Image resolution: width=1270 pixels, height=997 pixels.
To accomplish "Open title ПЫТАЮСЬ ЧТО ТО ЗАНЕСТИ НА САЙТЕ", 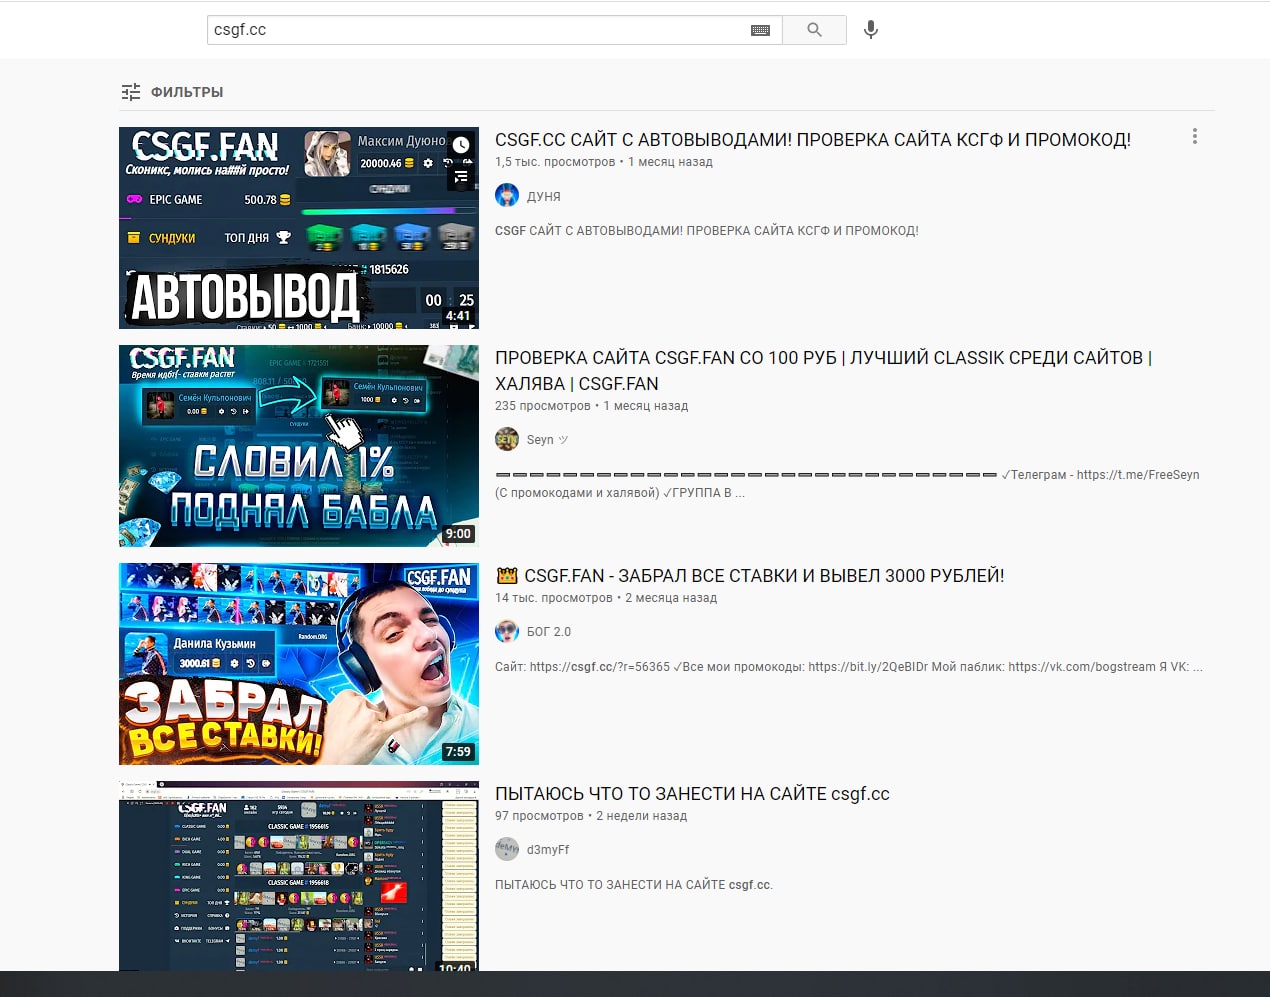I will point(692,794).
